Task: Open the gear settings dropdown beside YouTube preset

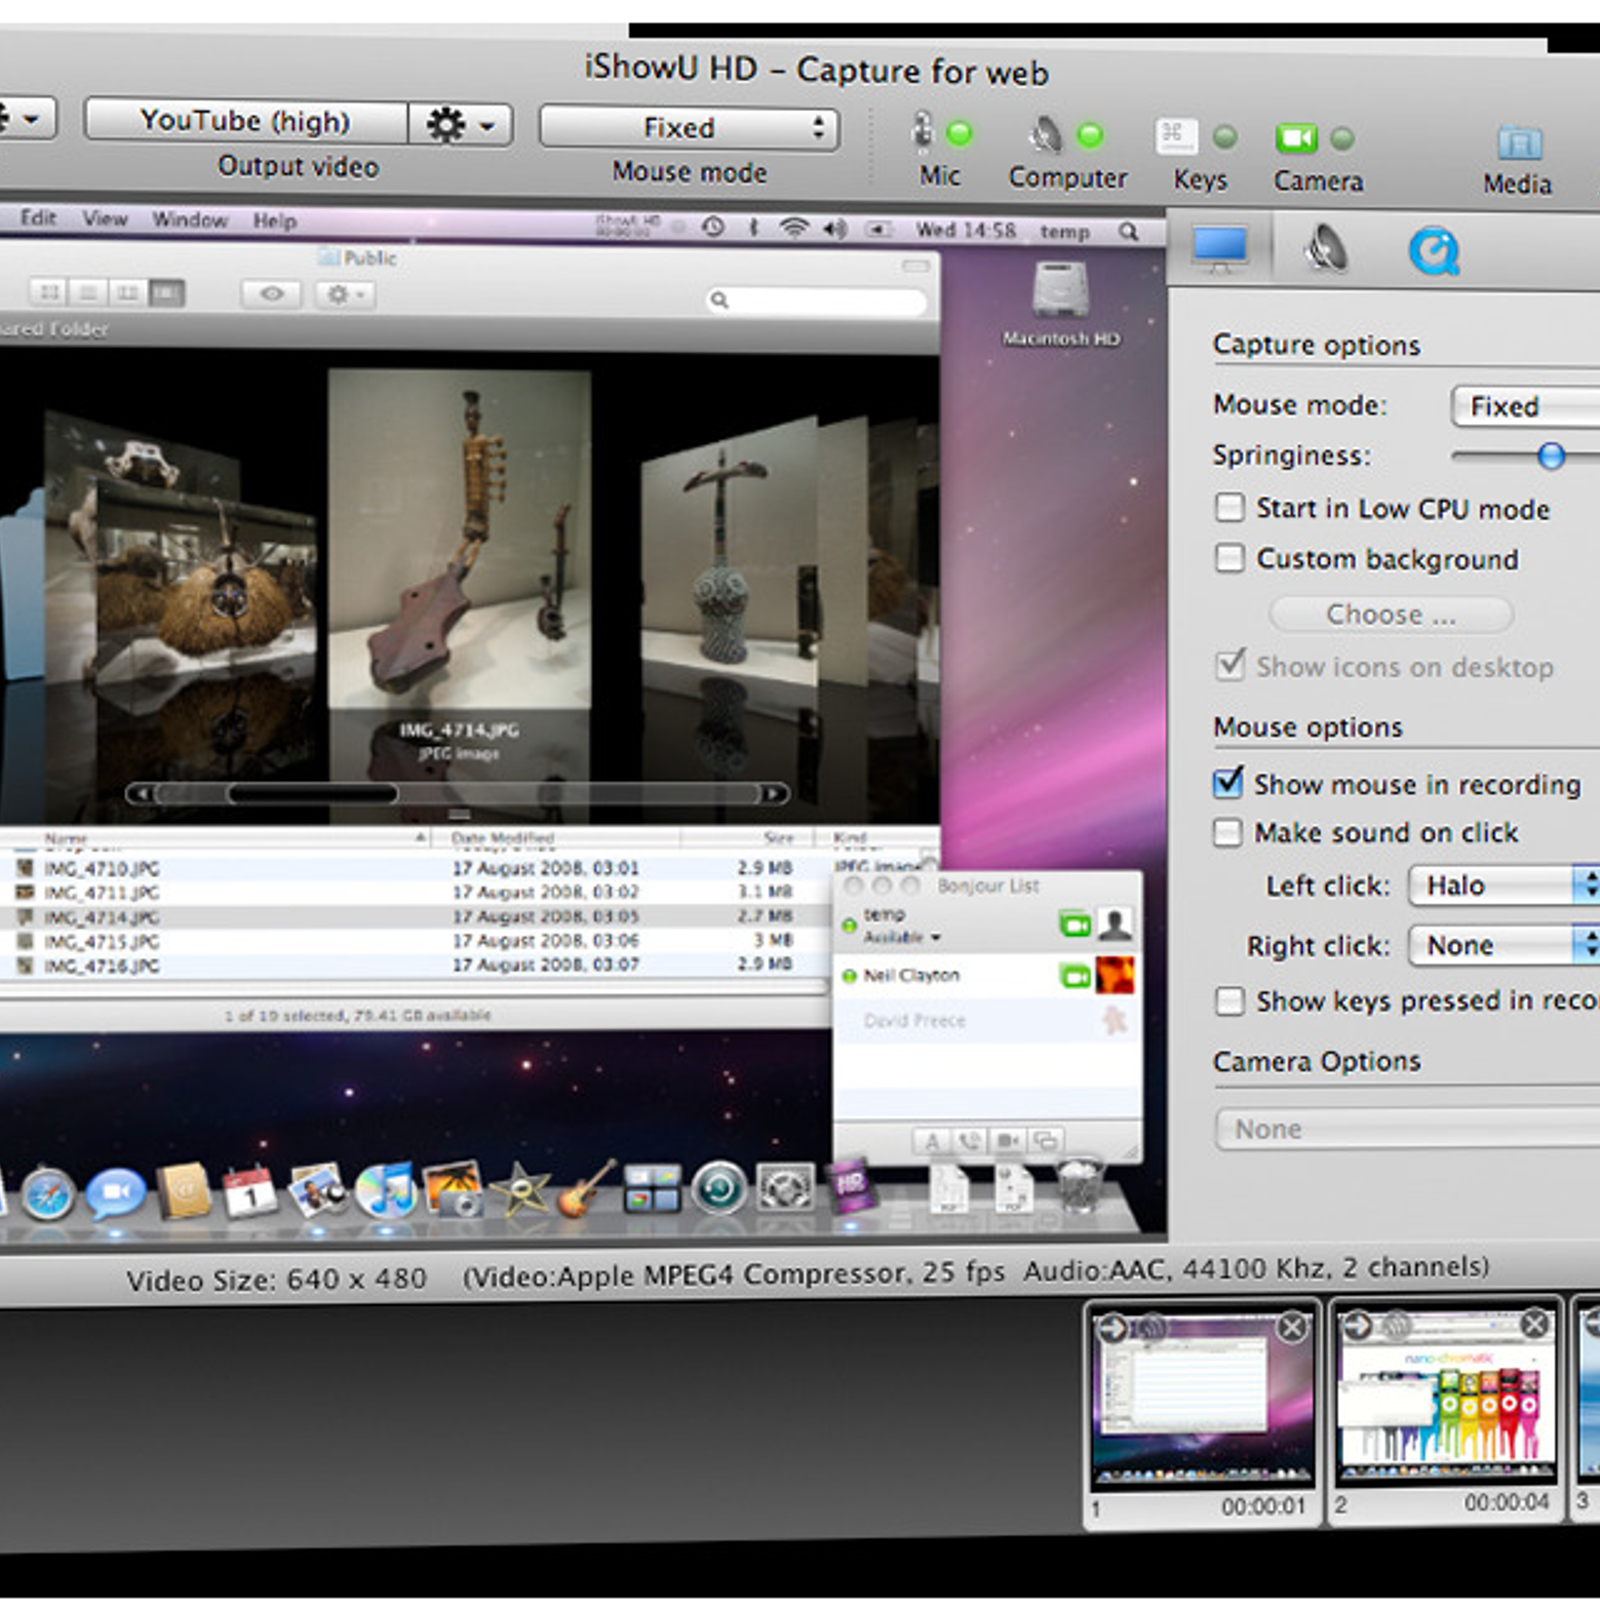Action: 460,125
